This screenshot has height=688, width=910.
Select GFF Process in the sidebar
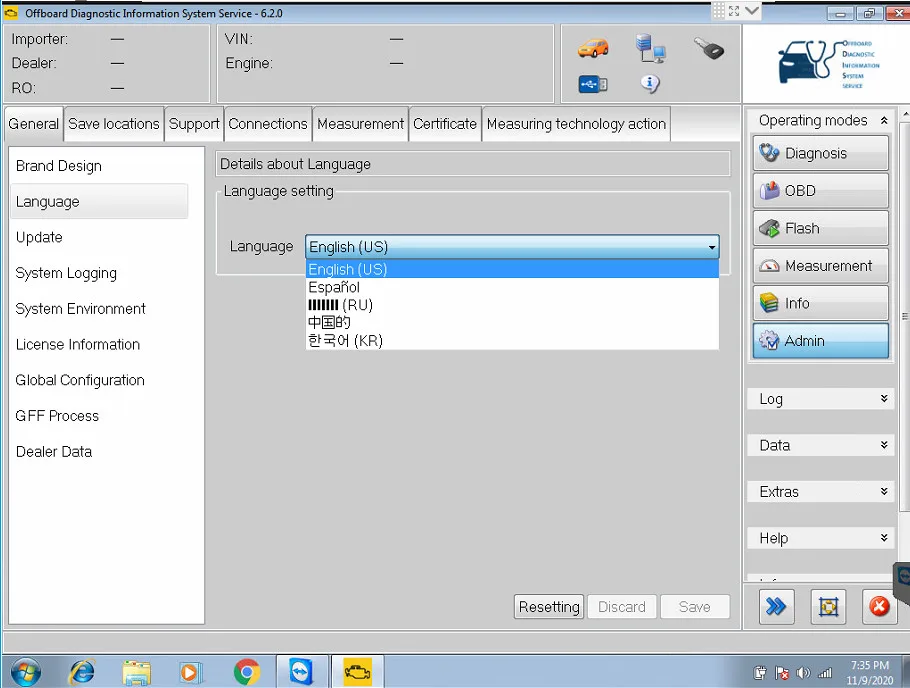[x=99, y=416]
